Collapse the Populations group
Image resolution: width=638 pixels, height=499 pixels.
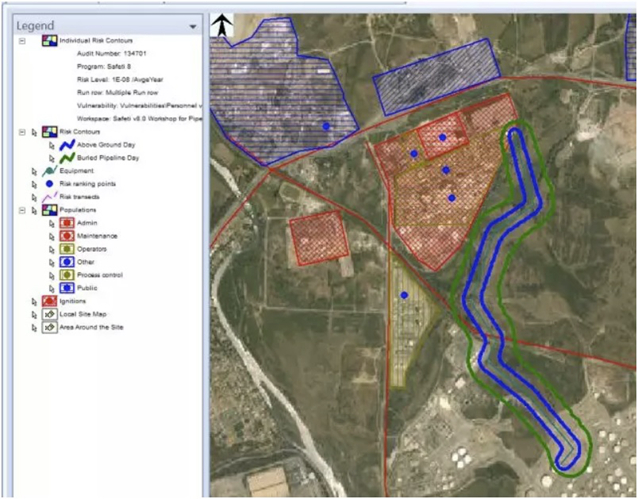pos(21,210)
